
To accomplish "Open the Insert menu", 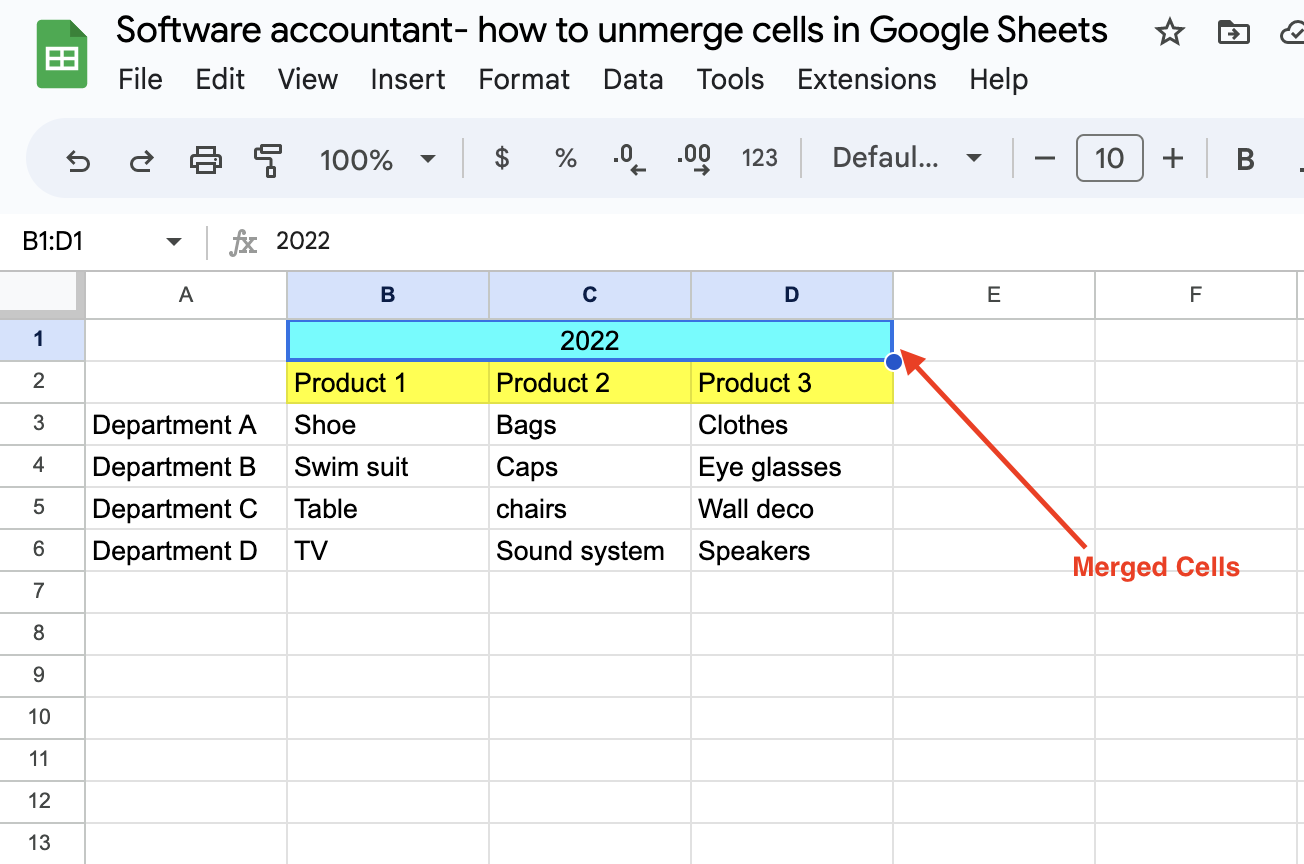I will click(408, 80).
